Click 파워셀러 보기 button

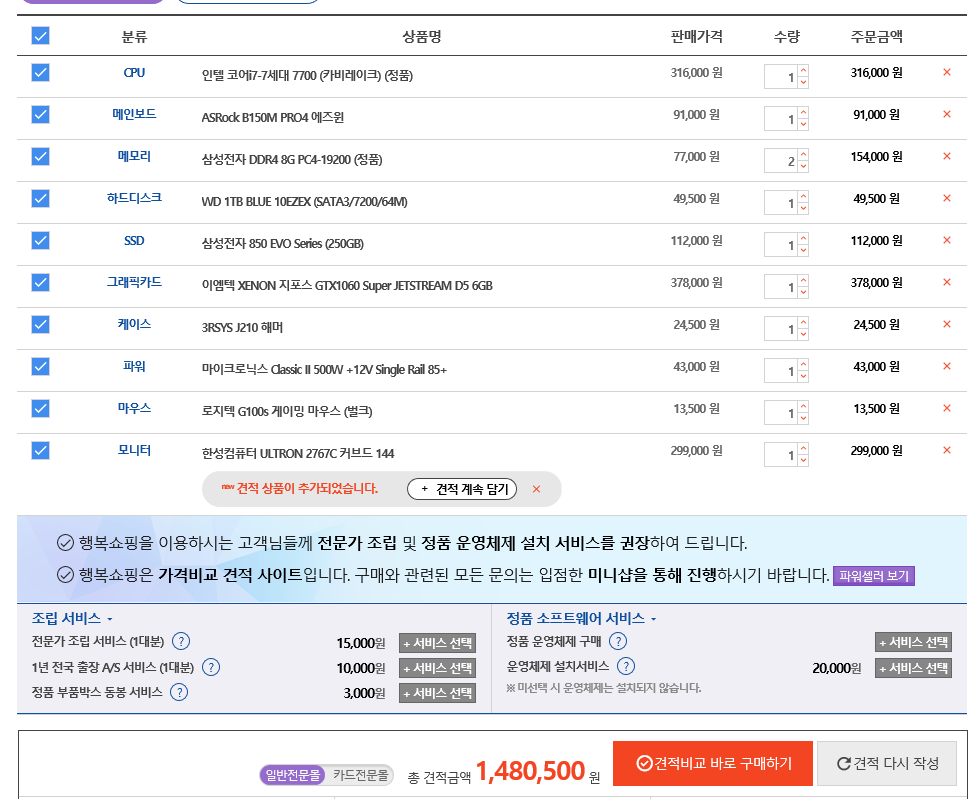(x=874, y=576)
